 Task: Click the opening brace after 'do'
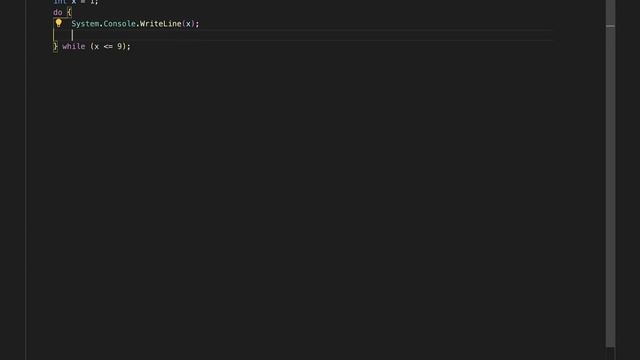tap(69, 12)
